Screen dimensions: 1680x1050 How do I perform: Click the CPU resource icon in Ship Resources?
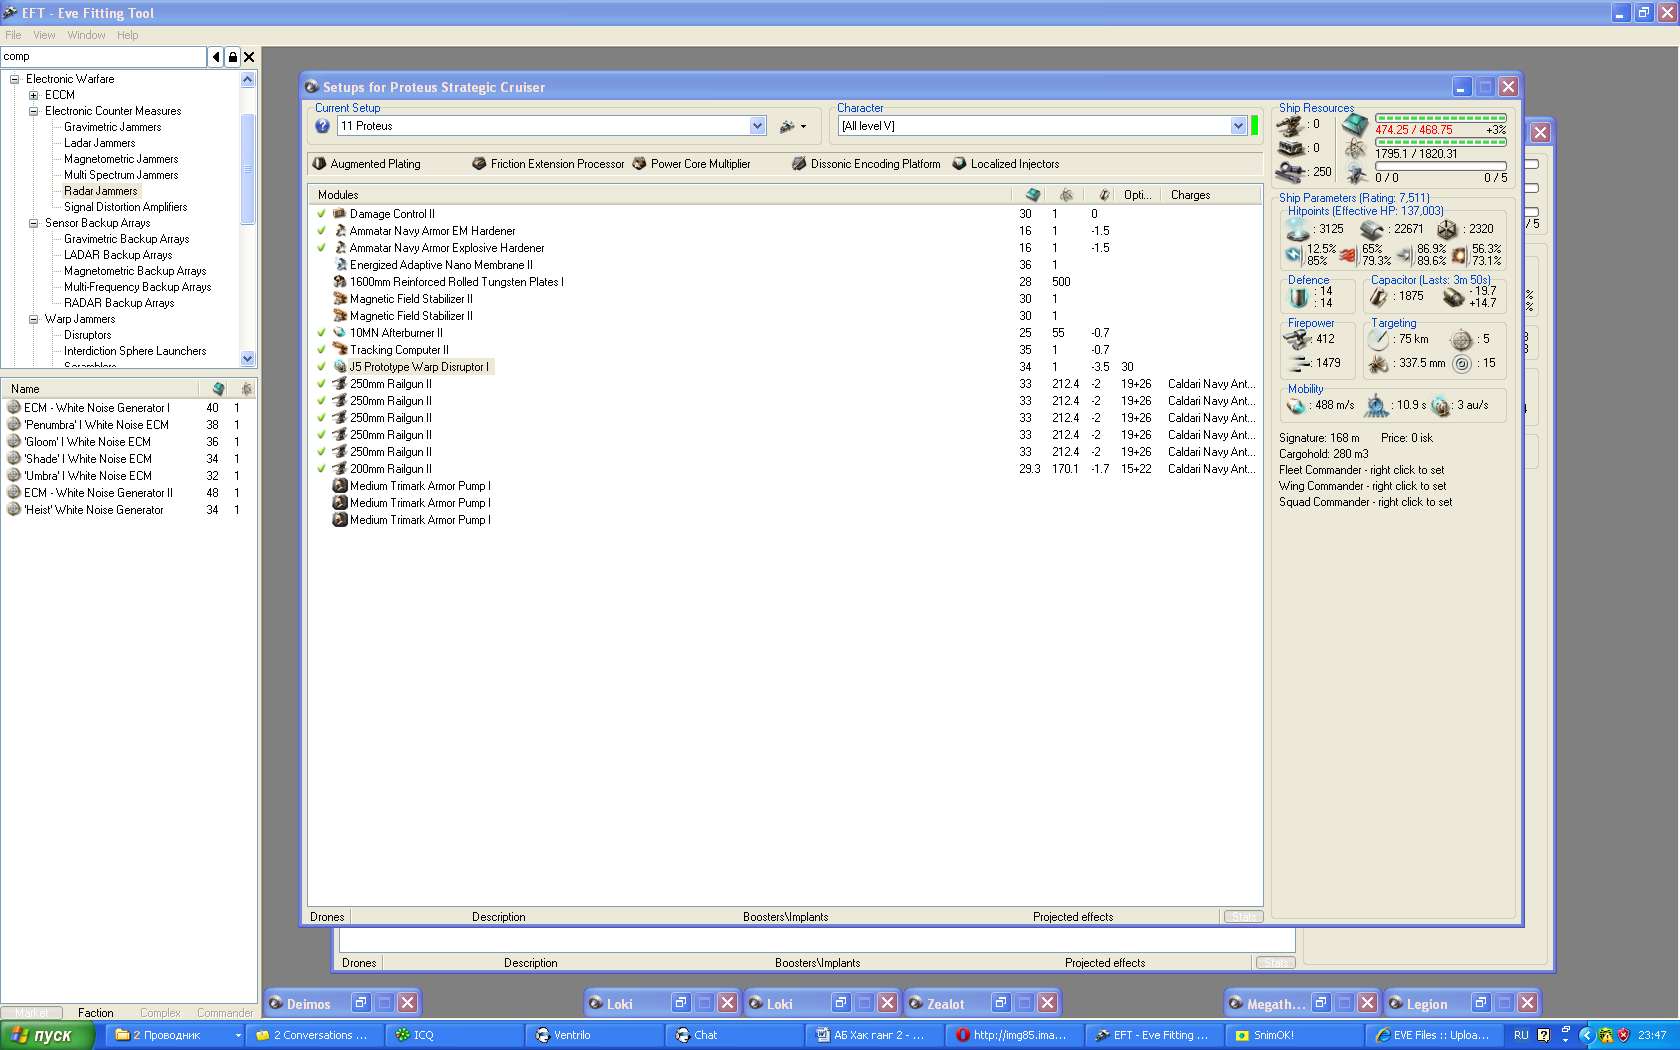click(x=1355, y=125)
